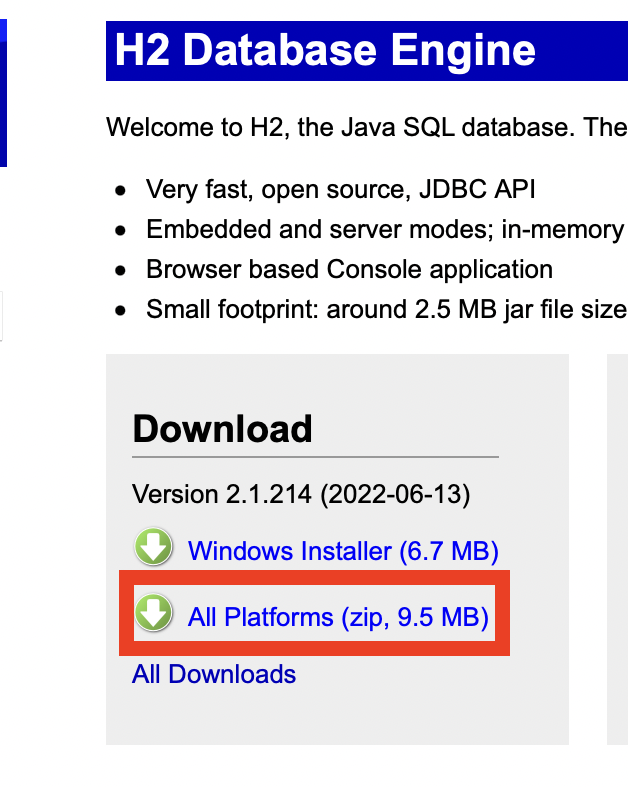The image size is (628, 787).
Task: Click the bullet dot before 'Small footprint'
Action: [x=121, y=310]
